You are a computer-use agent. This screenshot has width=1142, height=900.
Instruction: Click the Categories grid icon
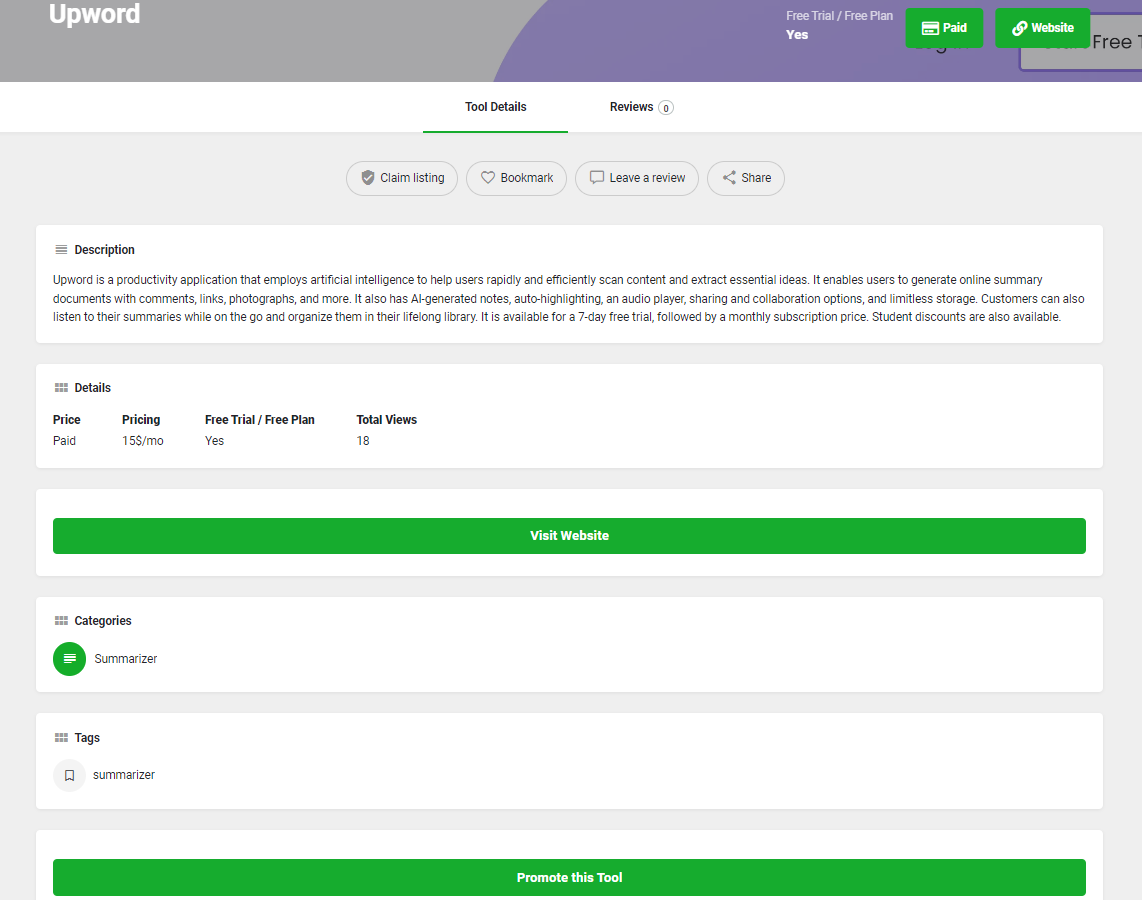tap(61, 621)
